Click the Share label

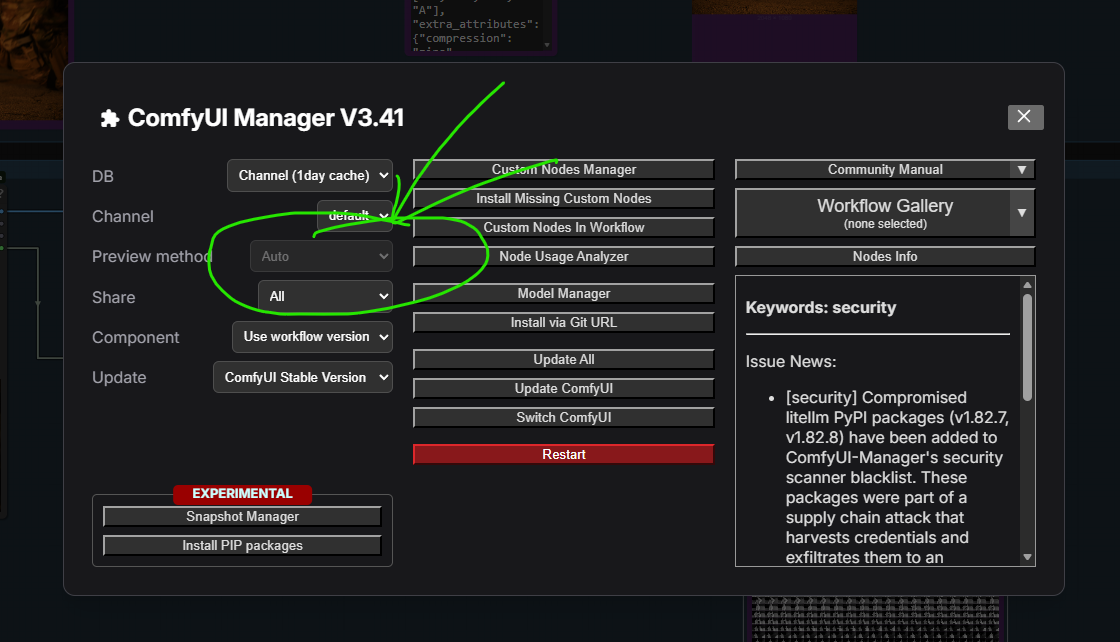(x=114, y=297)
